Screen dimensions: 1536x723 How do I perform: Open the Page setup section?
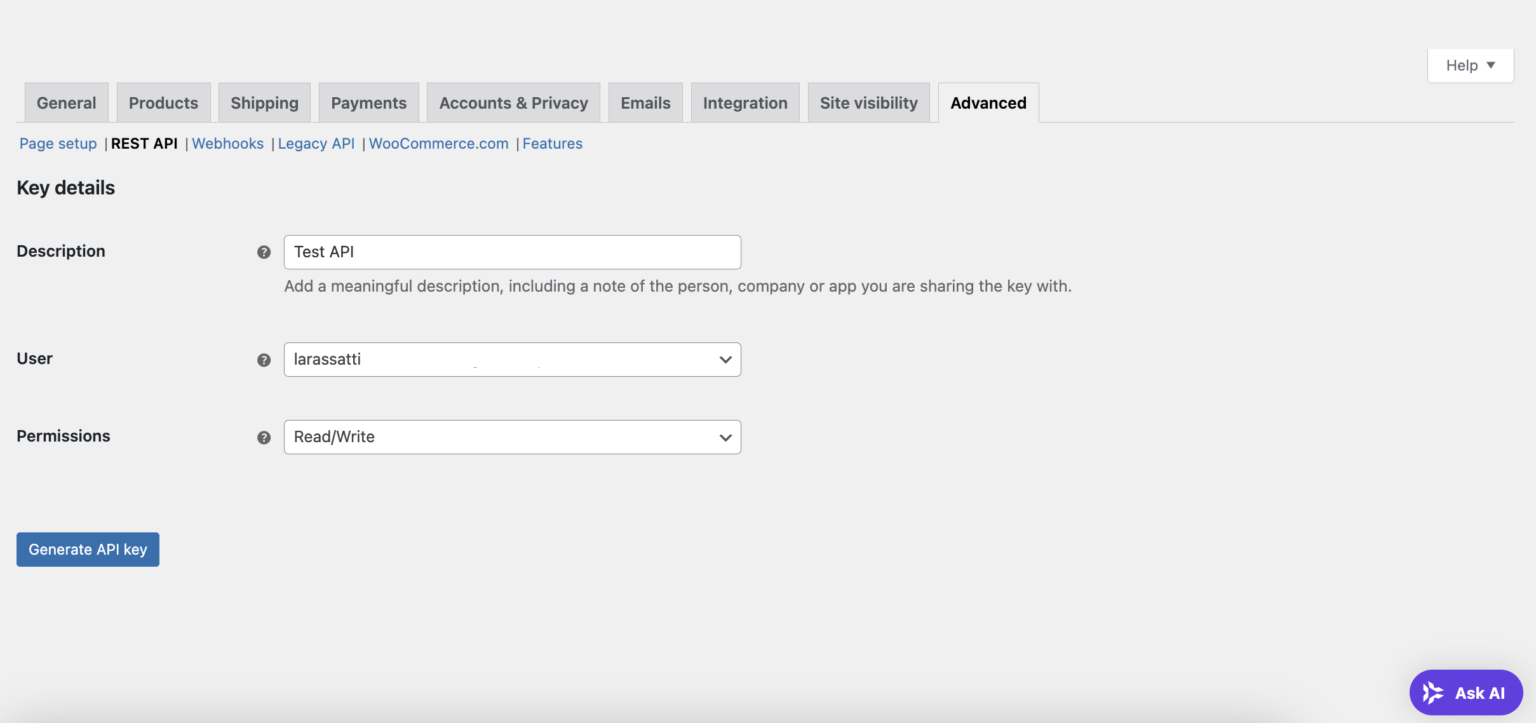pyautogui.click(x=57, y=143)
